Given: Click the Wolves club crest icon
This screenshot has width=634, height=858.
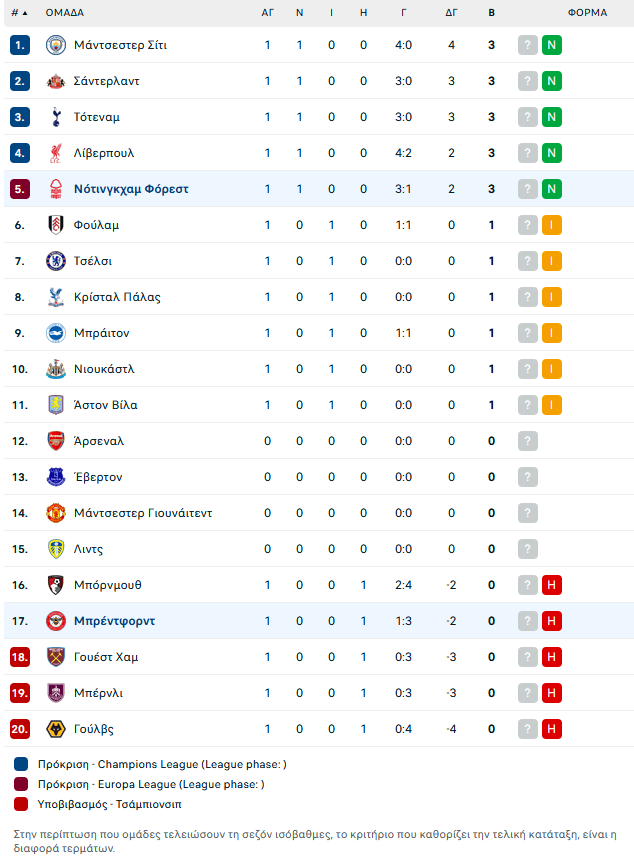Looking at the screenshot, I should [55, 729].
